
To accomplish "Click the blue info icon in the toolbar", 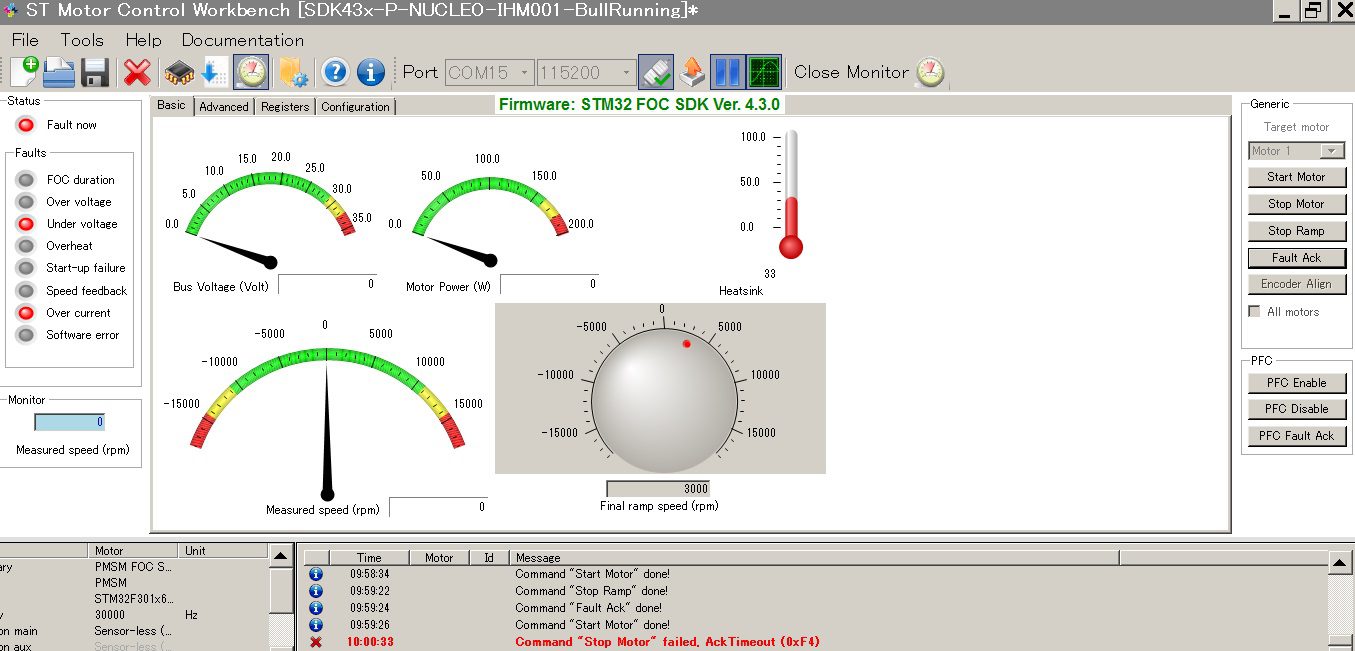I will pyautogui.click(x=371, y=72).
